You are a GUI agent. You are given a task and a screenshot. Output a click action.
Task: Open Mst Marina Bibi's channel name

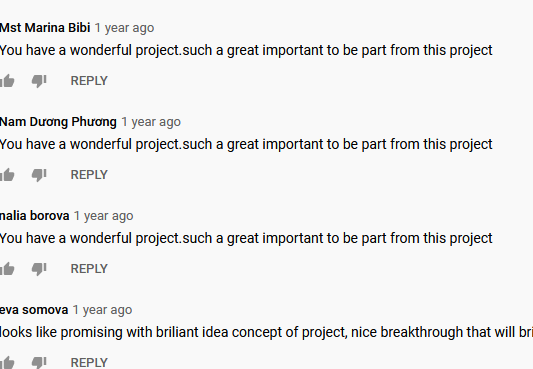45,28
